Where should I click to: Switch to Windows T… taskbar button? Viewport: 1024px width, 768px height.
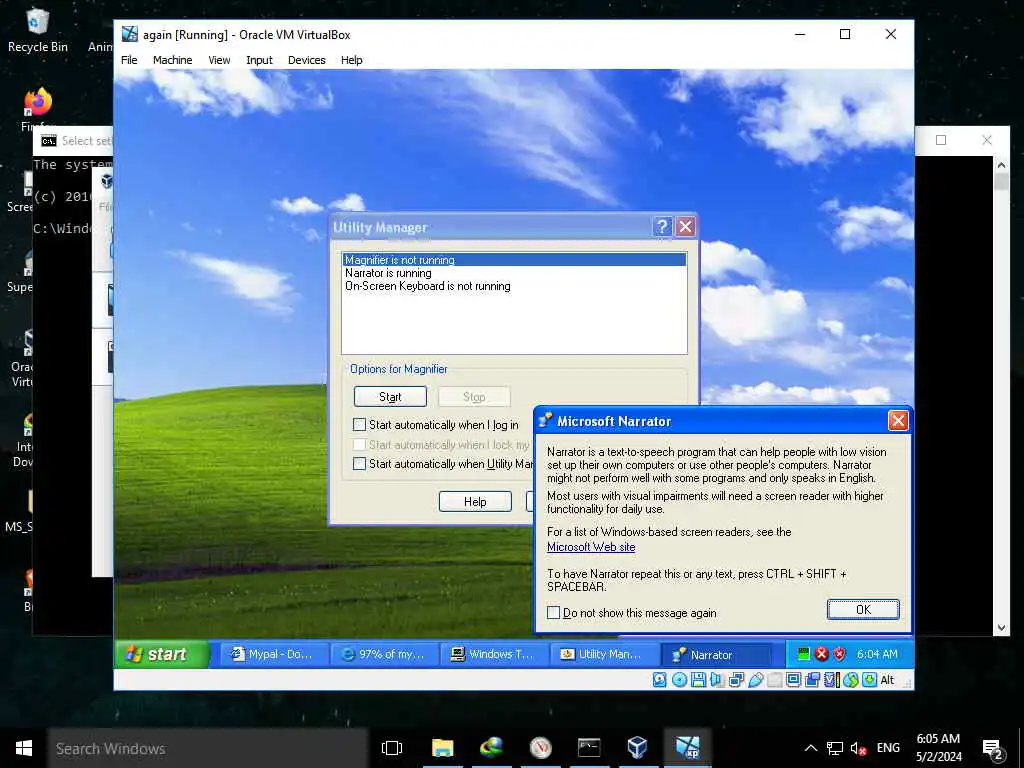tap(493, 654)
